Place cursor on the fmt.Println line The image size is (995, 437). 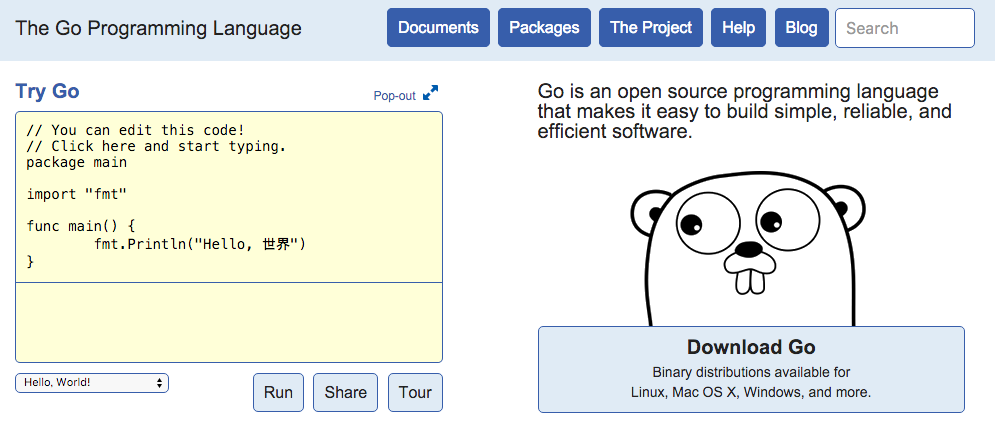coord(201,244)
